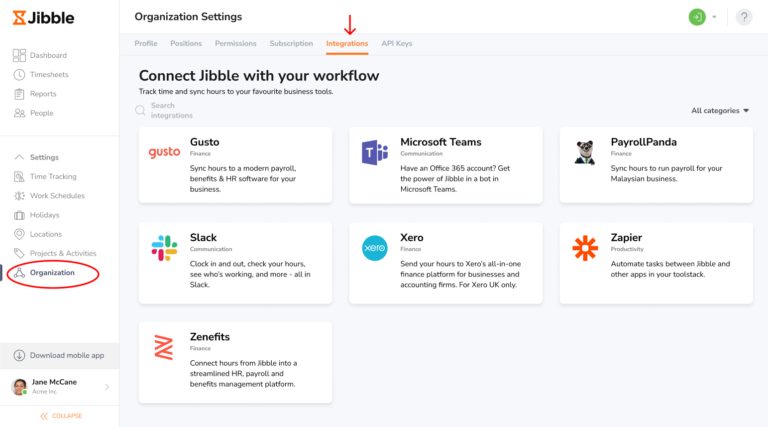
Task: Open Locations via the pin icon
Action: coord(20,234)
